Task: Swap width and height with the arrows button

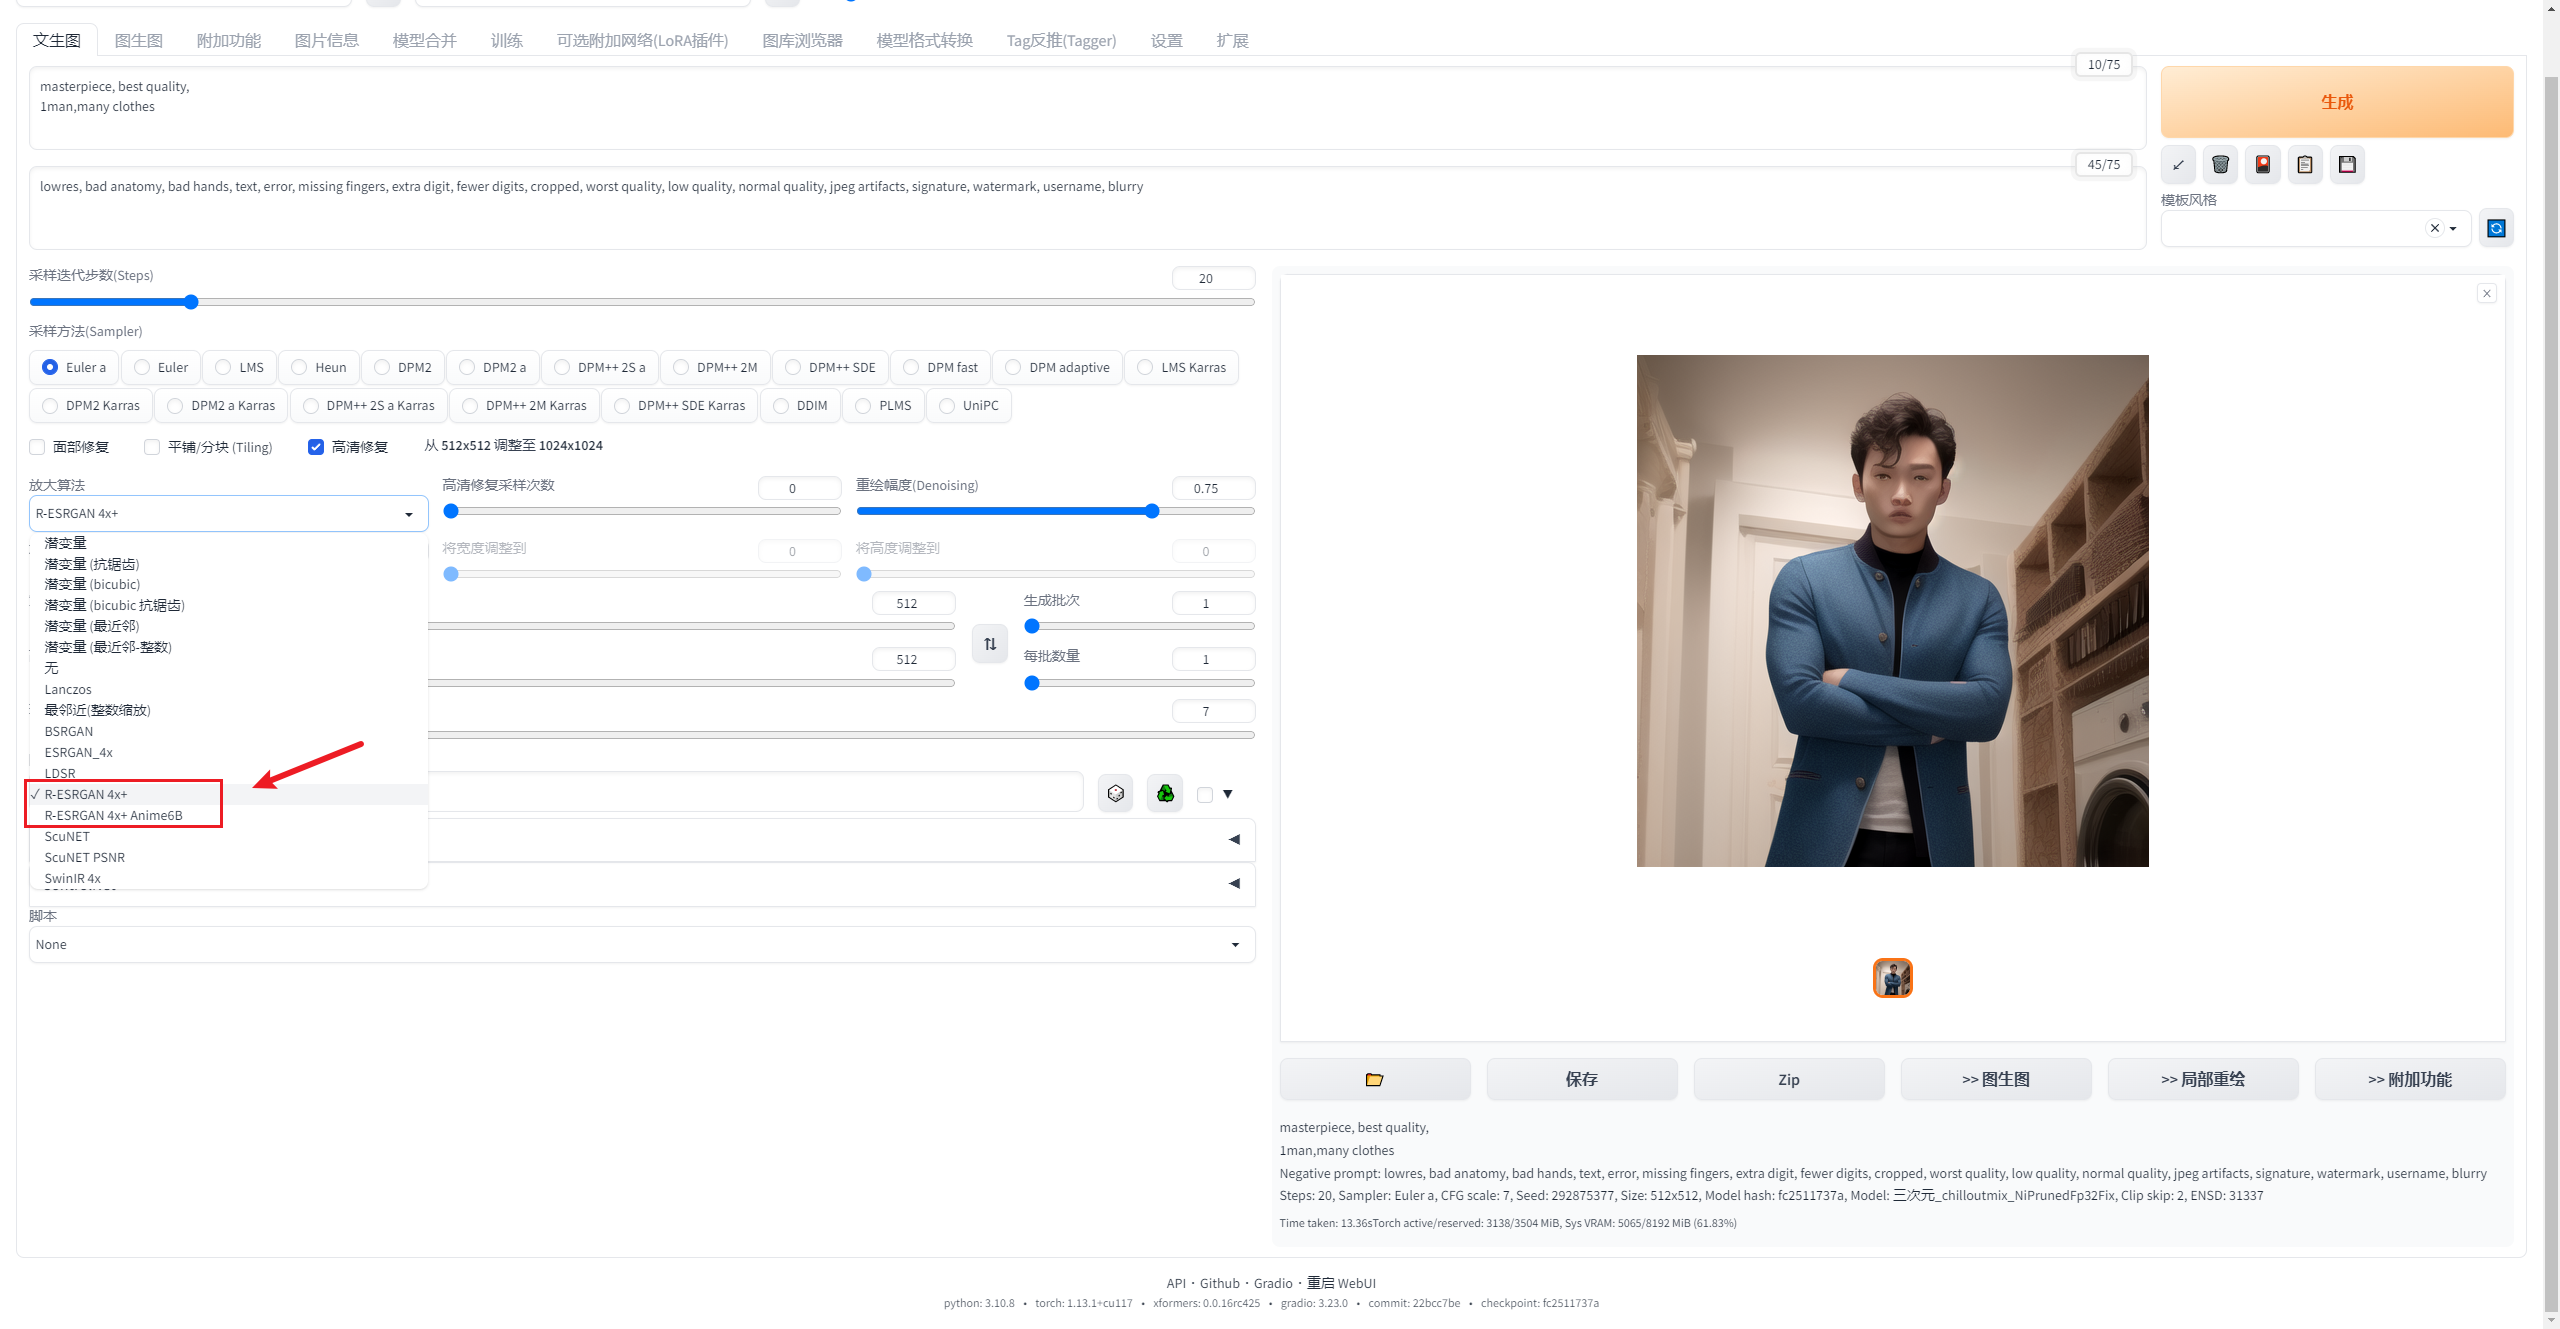Action: 990,644
